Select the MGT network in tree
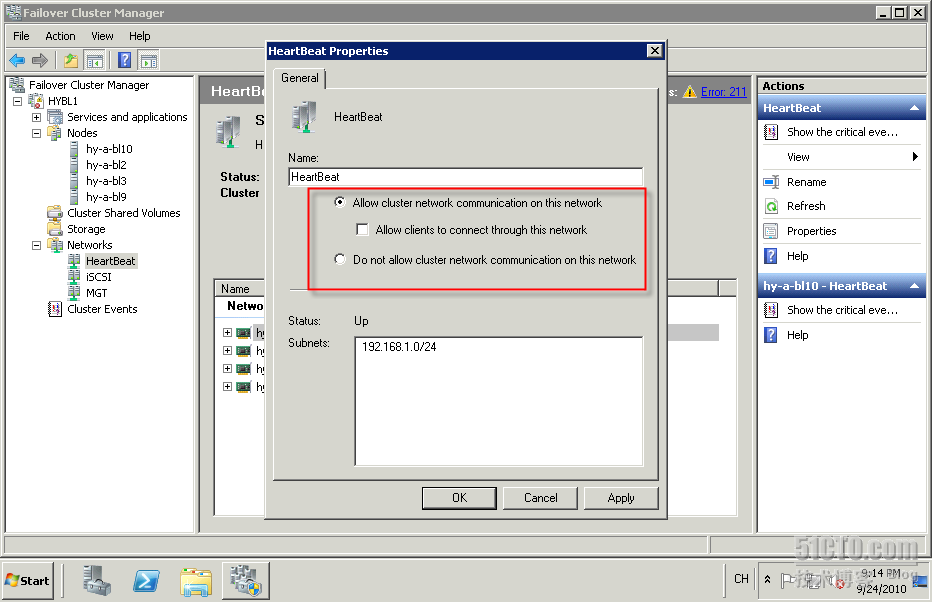The height and width of the screenshot is (602, 932). pyautogui.click(x=96, y=293)
